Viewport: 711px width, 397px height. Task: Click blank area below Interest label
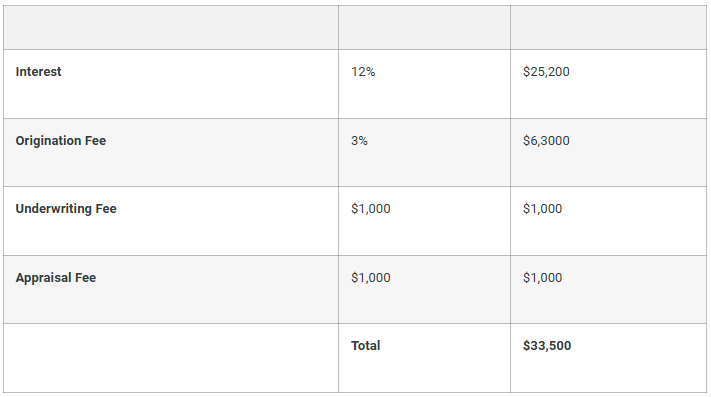[170, 99]
